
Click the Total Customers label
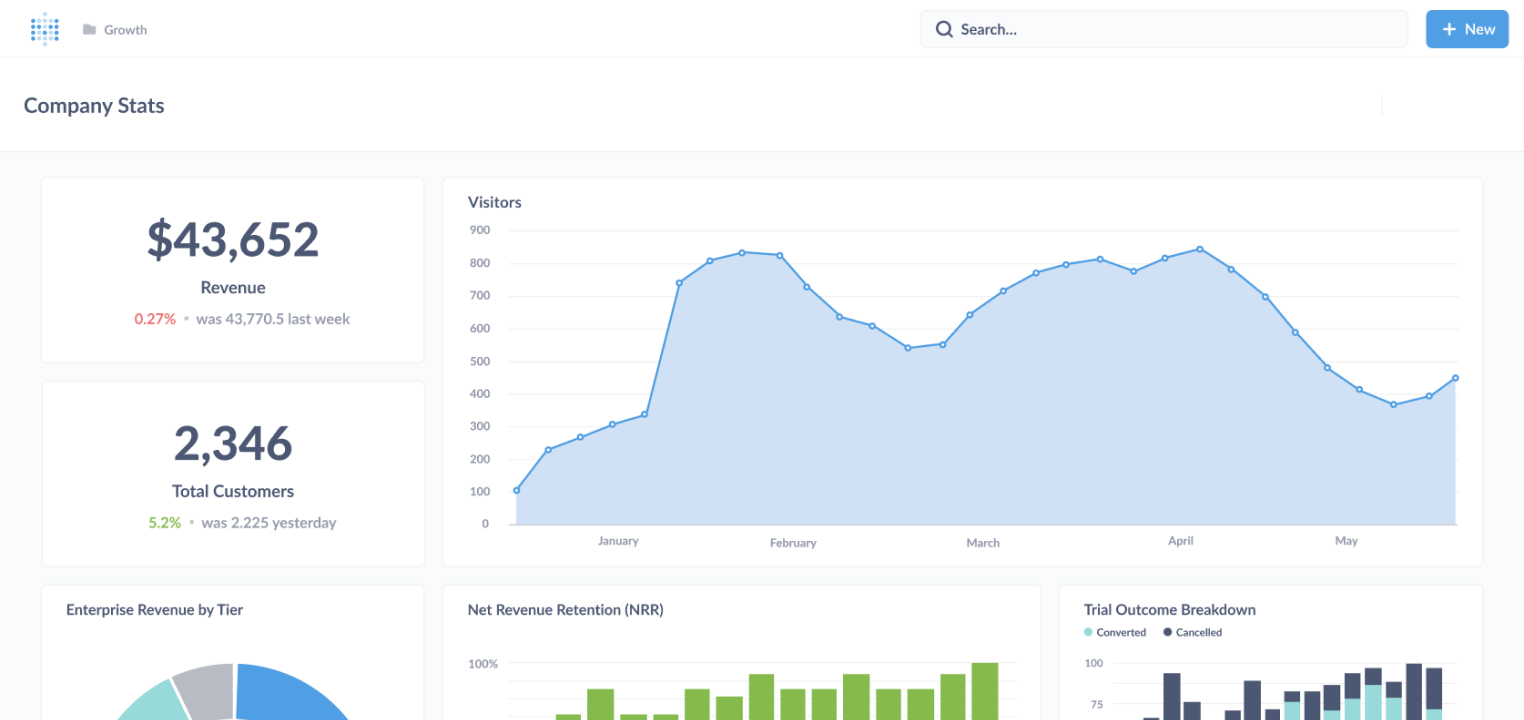pos(233,491)
